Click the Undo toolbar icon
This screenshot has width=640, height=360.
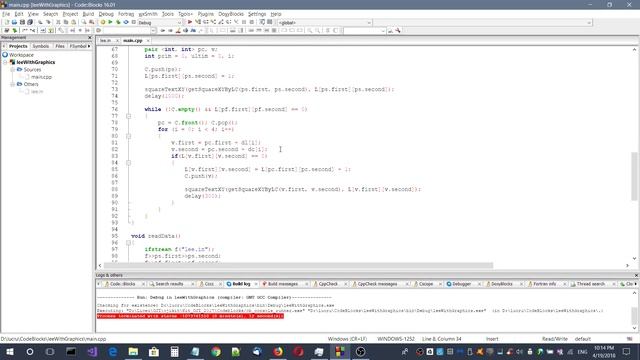(x=40, y=22)
